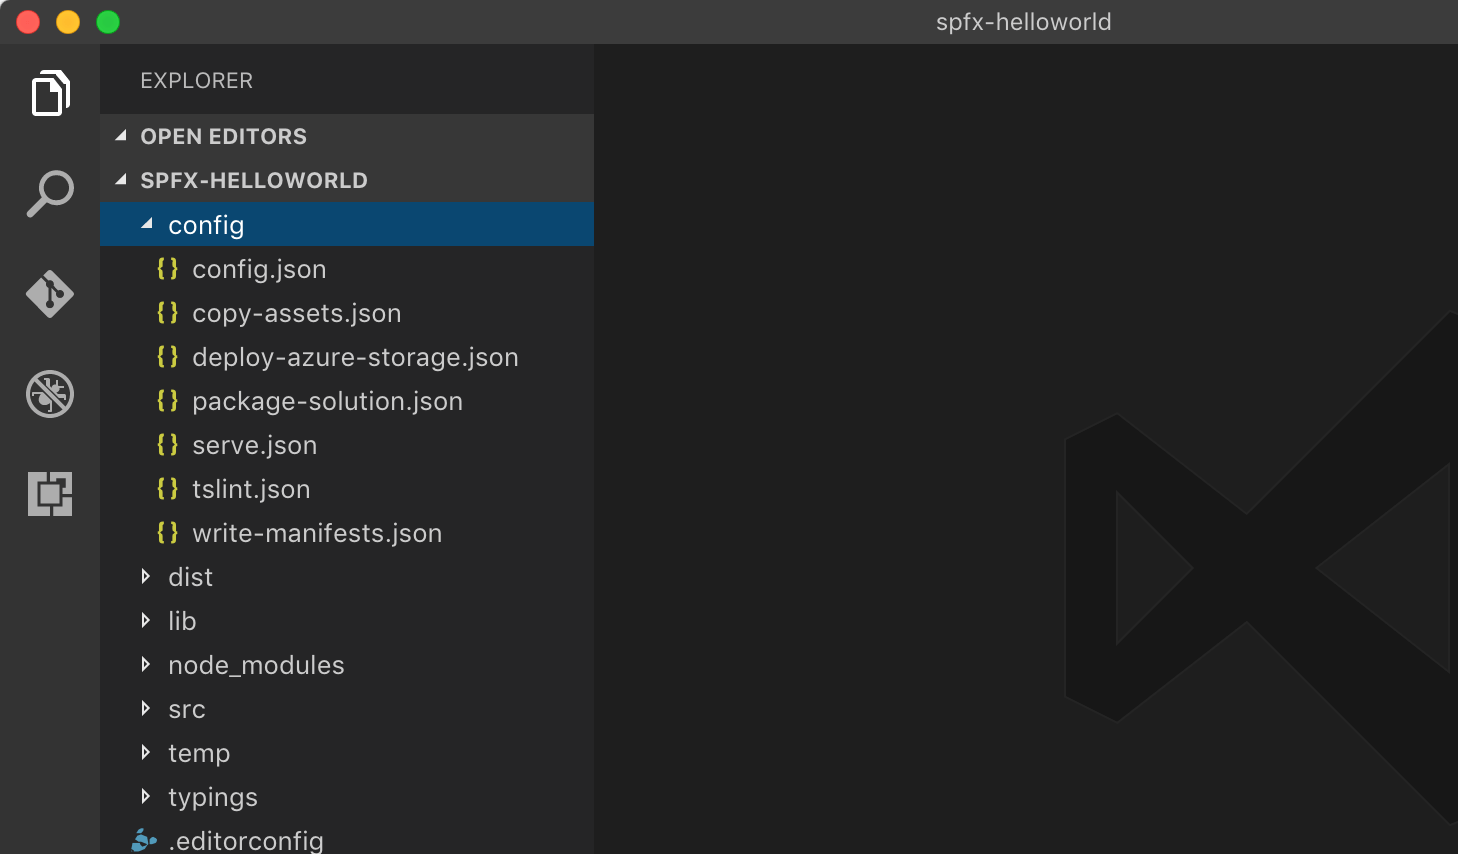Expand the temp folder arrow
This screenshot has width=1458, height=854.
click(146, 752)
